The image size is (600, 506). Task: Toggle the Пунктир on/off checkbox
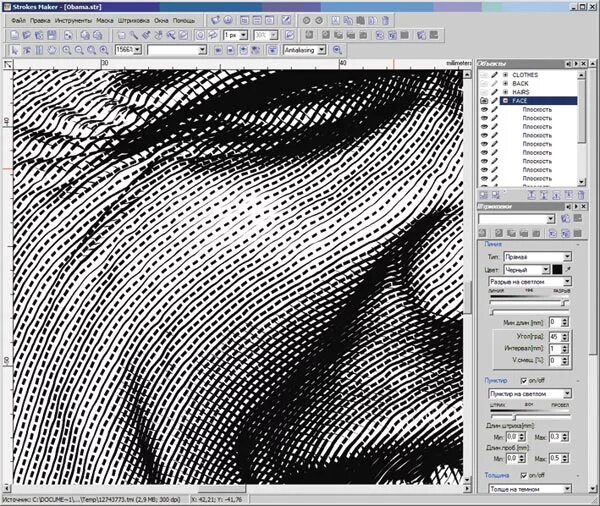pos(524,380)
